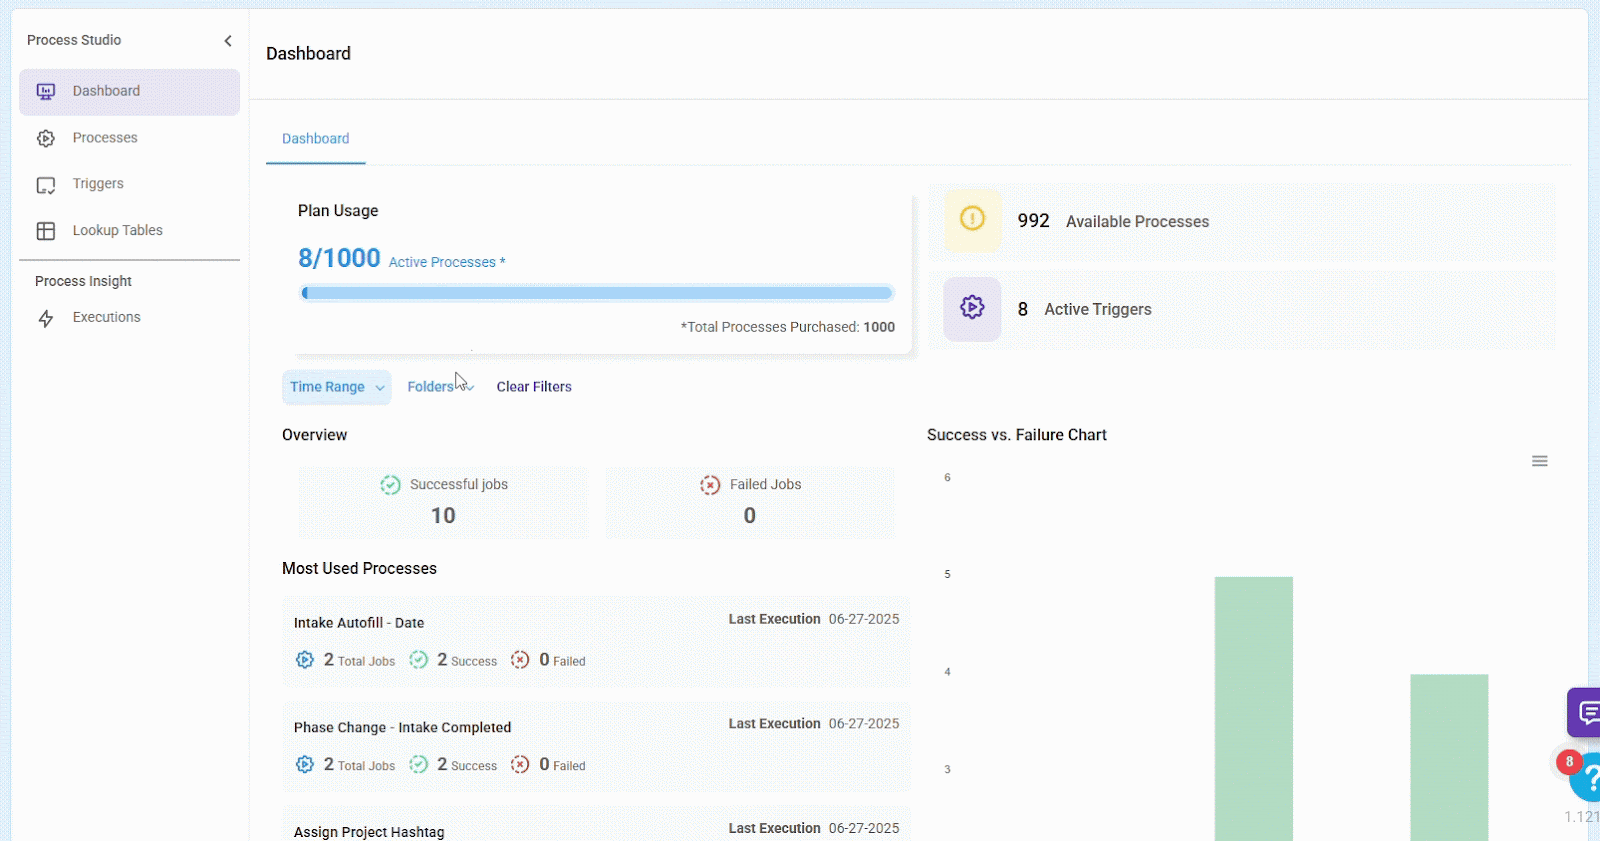Click the Failed Jobs overview card
Screen dimensions: 1600x841
tap(749, 502)
